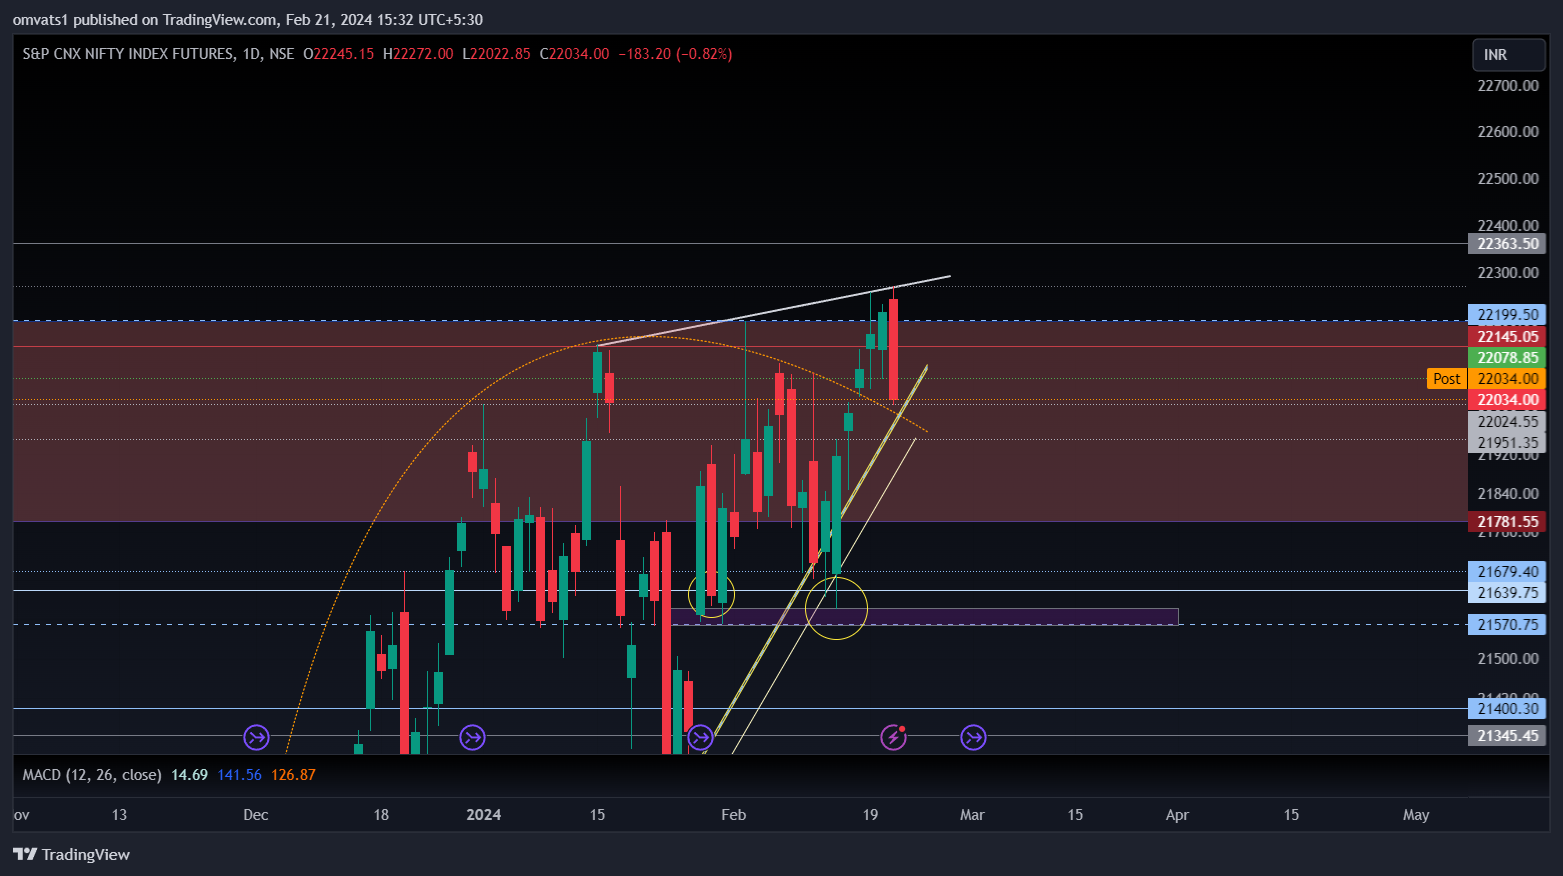Click the 21781.55 dark red price label
The image size is (1563, 876).
pos(1507,522)
